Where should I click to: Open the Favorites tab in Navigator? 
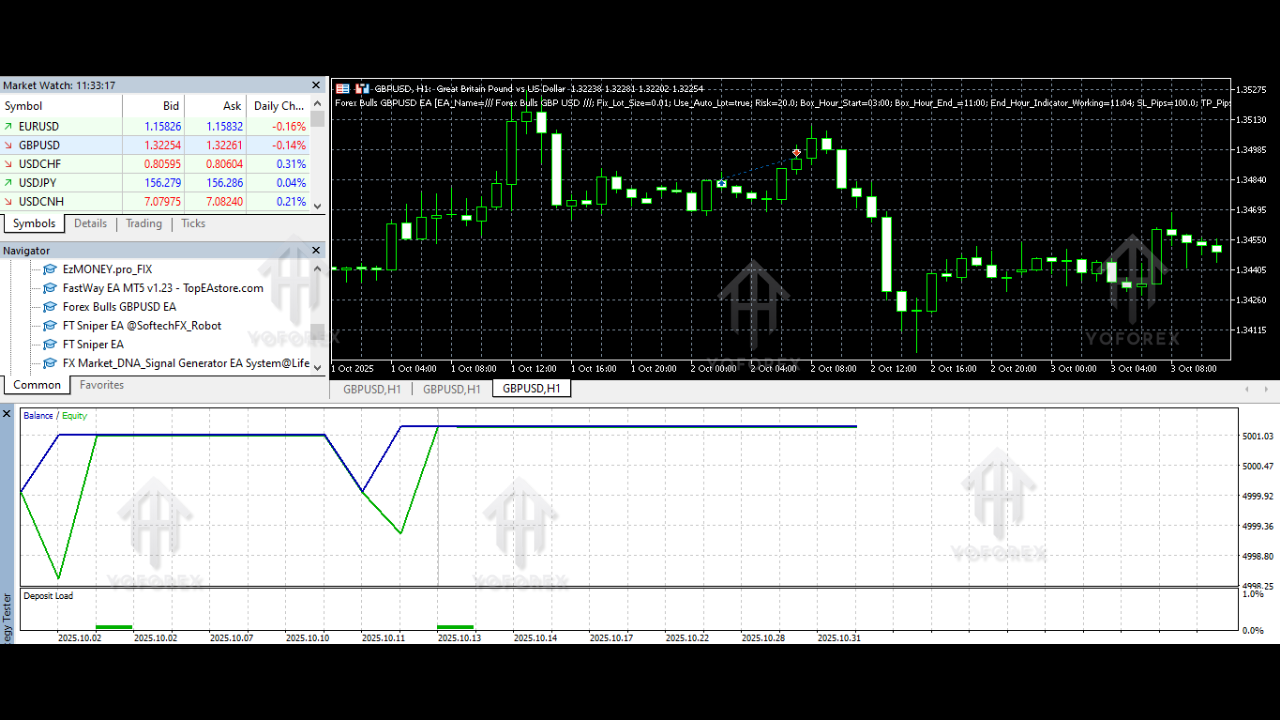coord(101,384)
